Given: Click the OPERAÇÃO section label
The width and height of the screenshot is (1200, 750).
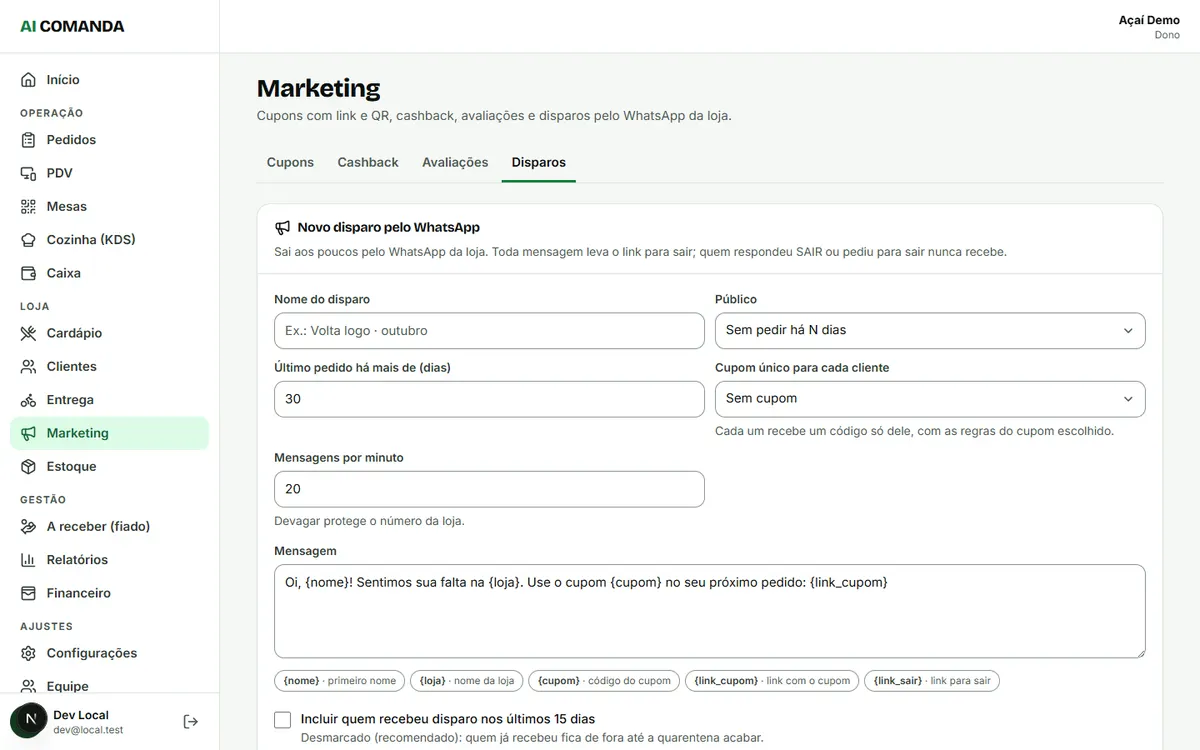Looking at the screenshot, I should [x=52, y=113].
